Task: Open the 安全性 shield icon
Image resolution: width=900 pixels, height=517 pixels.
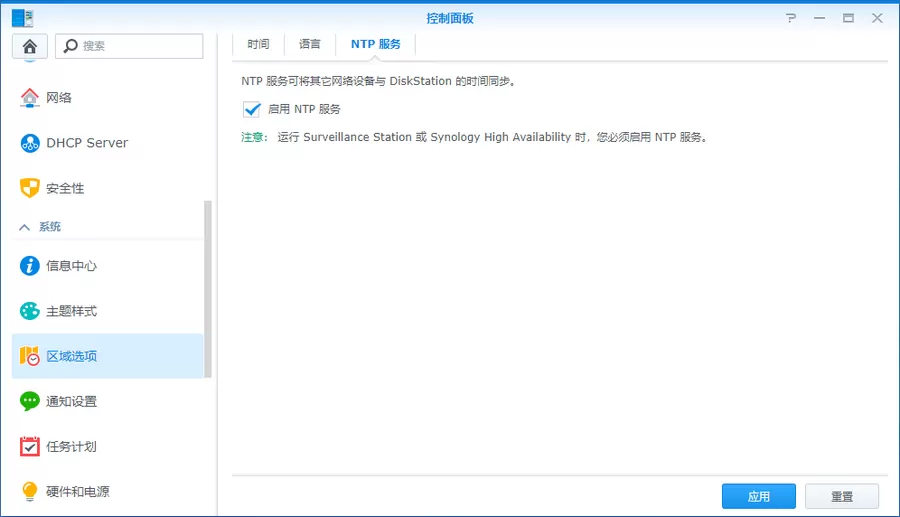Action: point(30,188)
